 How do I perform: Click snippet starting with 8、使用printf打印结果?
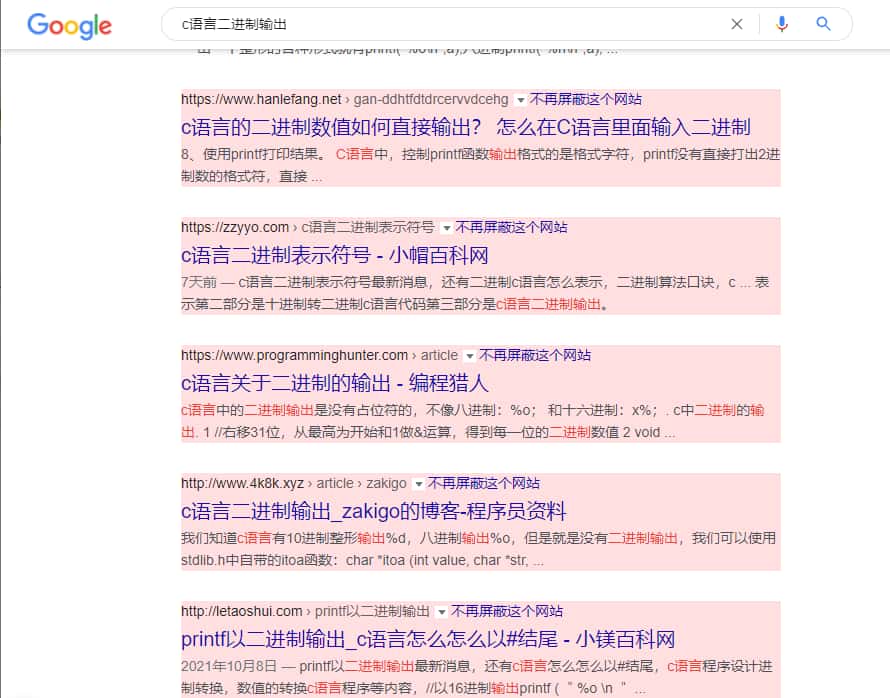481,165
